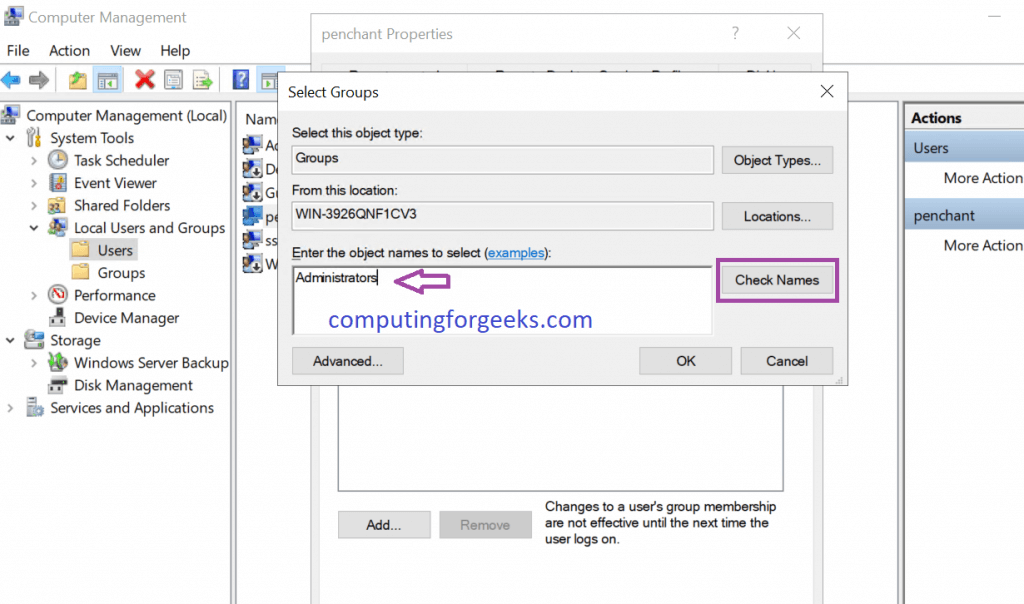The image size is (1024, 604).
Task: Open the View menu
Action: click(x=125, y=50)
